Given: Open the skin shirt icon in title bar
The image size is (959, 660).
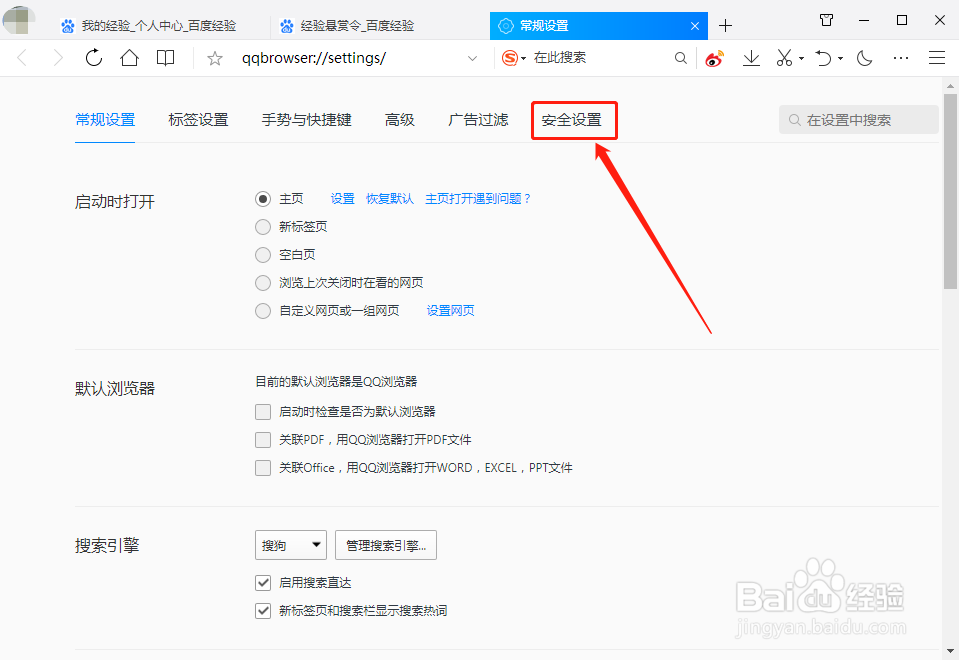Looking at the screenshot, I should click(826, 20).
